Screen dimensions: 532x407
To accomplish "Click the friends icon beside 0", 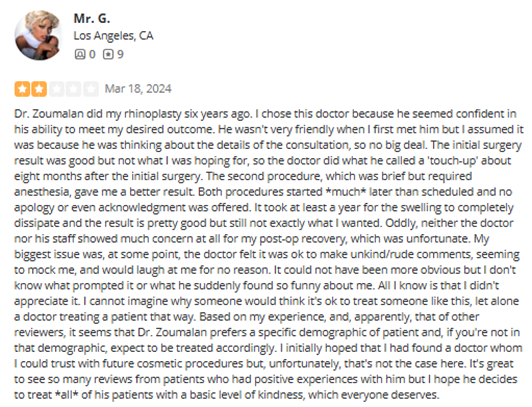I will [80, 54].
